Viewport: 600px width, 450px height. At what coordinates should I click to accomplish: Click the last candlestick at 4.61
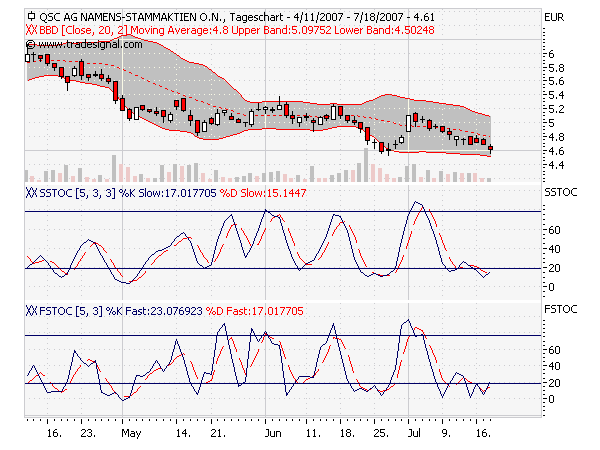tap(491, 148)
